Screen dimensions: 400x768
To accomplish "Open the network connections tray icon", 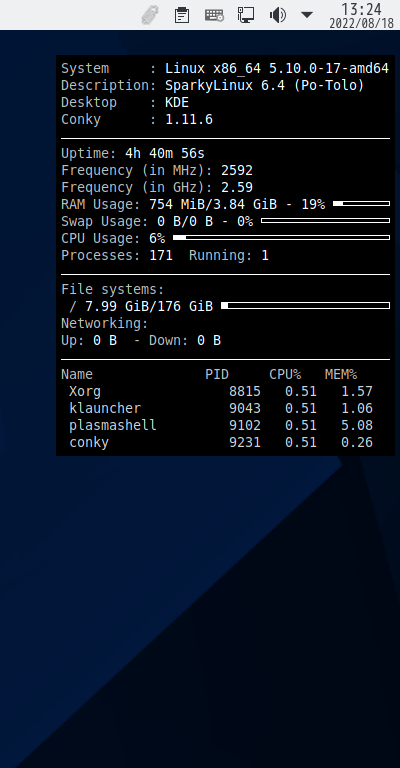I will (x=246, y=15).
